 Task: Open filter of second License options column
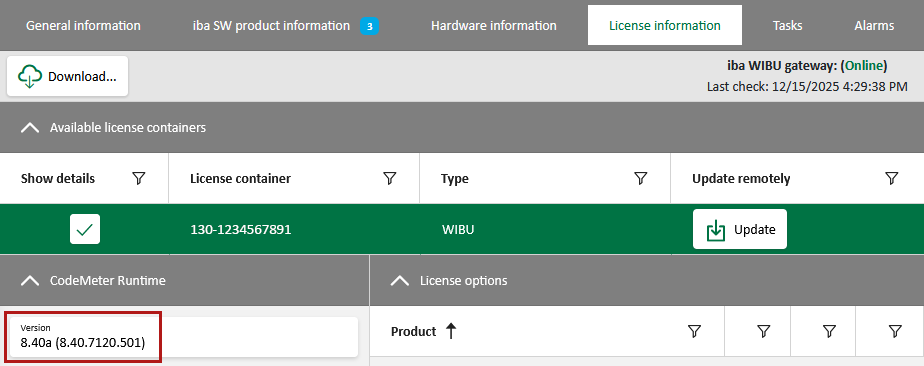coord(763,331)
